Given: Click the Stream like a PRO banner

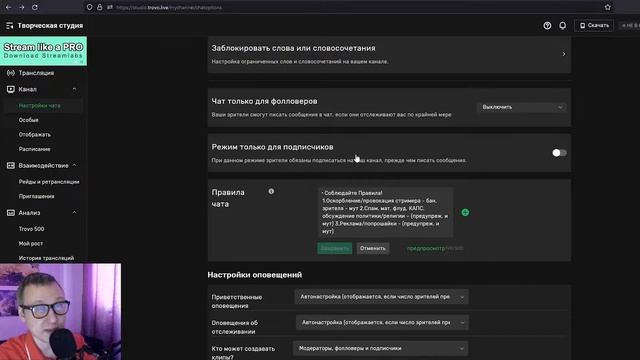Looking at the screenshot, I should point(43,51).
